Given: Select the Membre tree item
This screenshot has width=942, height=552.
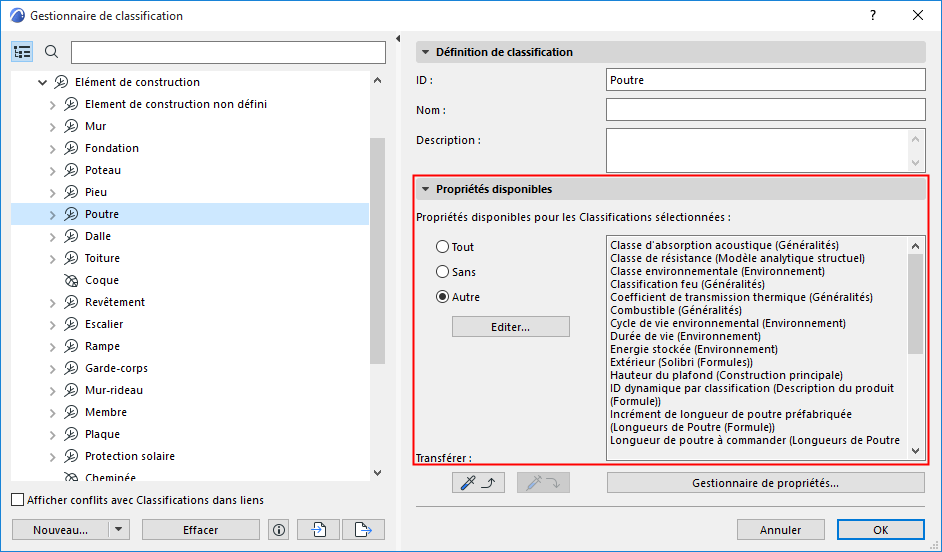Looking at the screenshot, I should pos(106,412).
